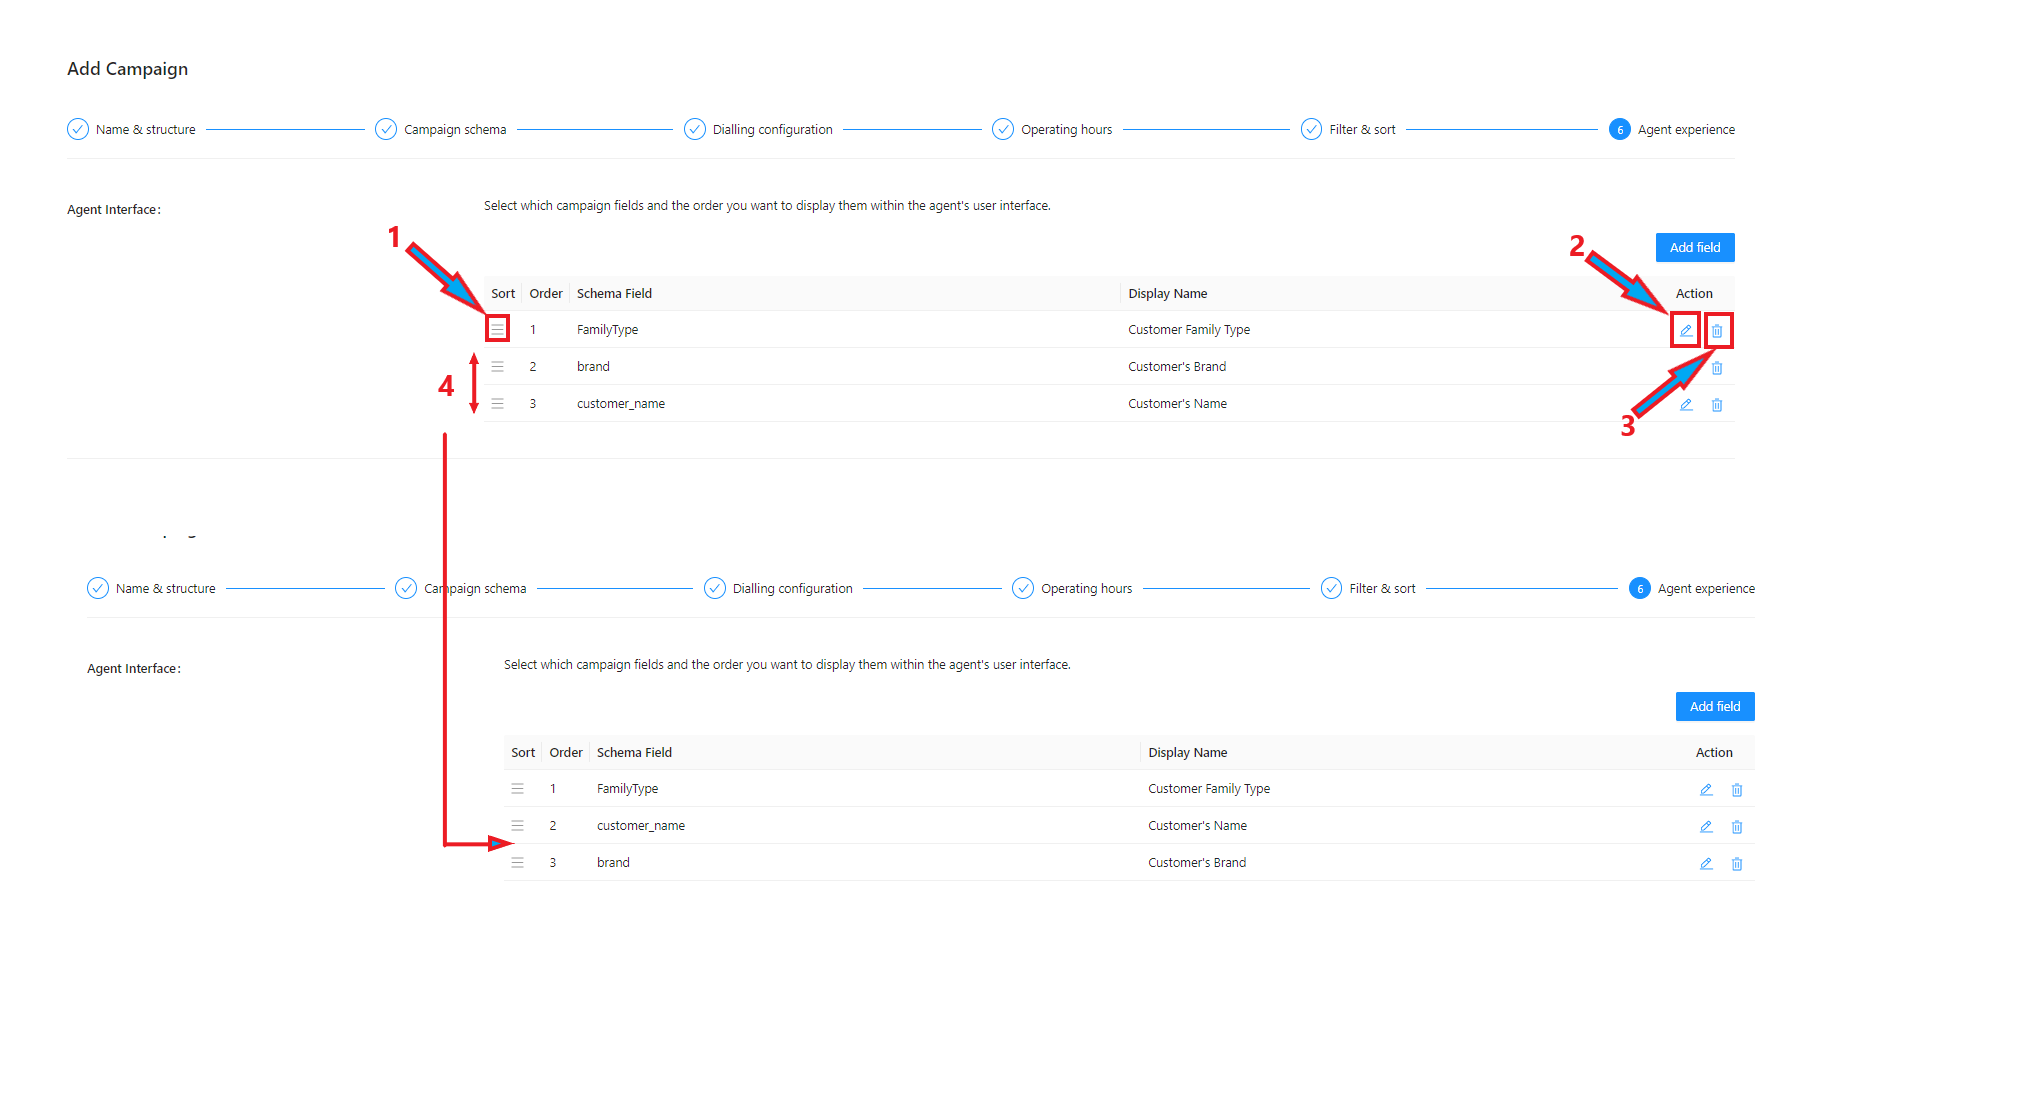
Task: Open Operating hours label in lower wizard
Action: (x=1087, y=589)
